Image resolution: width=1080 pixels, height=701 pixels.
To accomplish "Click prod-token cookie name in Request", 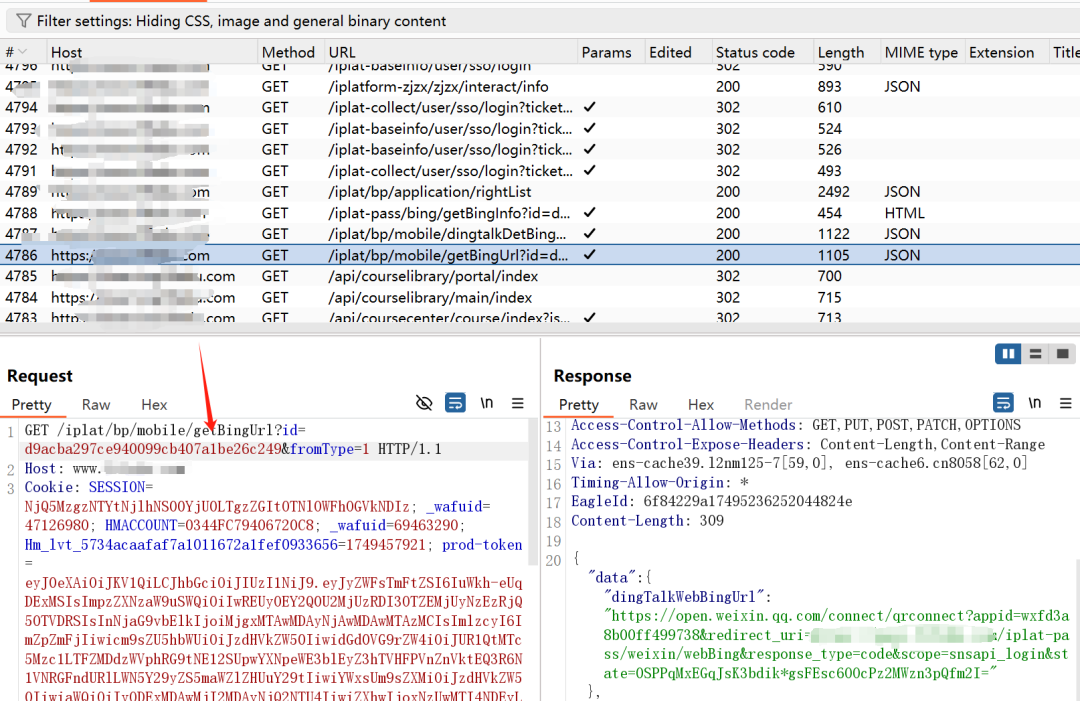I will [481, 545].
